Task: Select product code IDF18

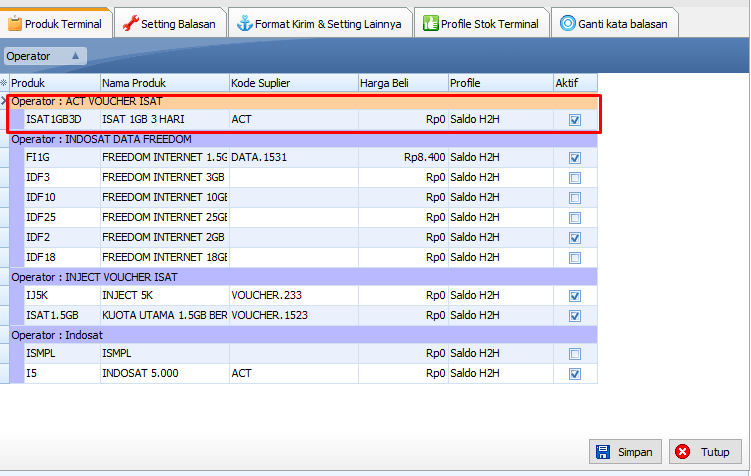Action: click(x=62, y=257)
